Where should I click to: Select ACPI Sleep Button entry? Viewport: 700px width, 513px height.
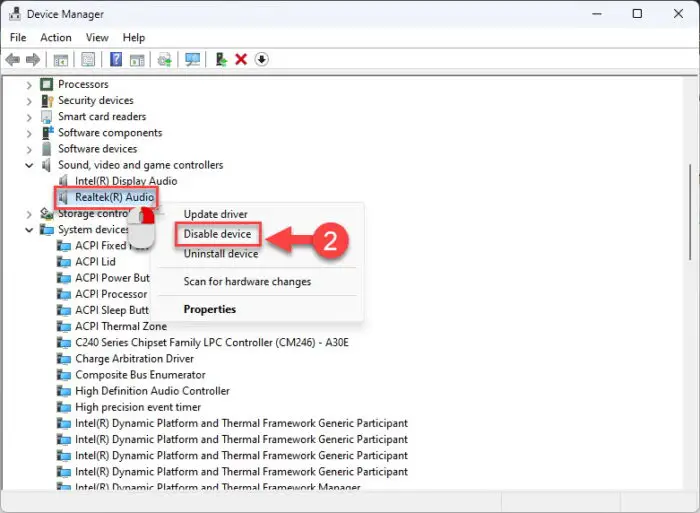click(x=112, y=310)
